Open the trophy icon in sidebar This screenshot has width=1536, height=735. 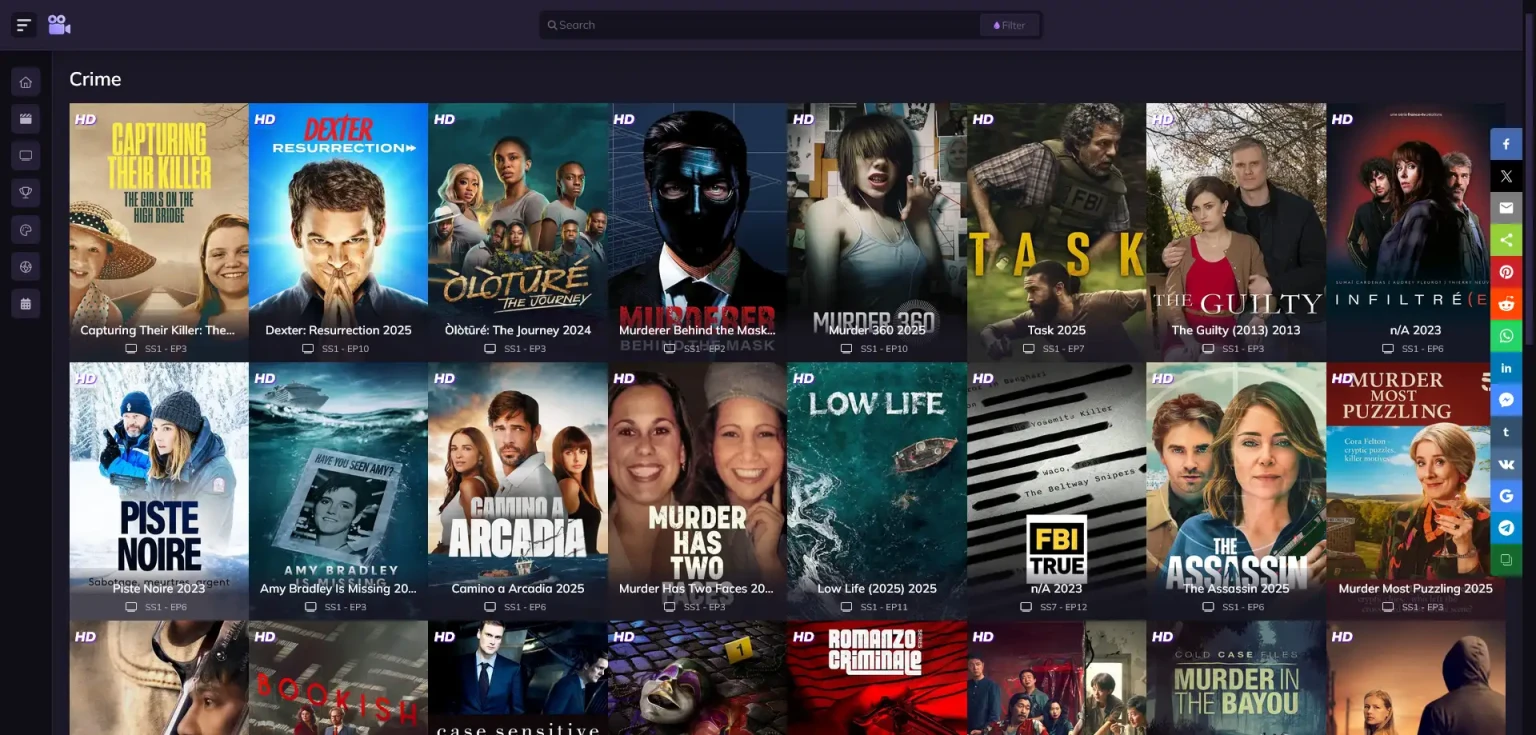click(x=26, y=193)
